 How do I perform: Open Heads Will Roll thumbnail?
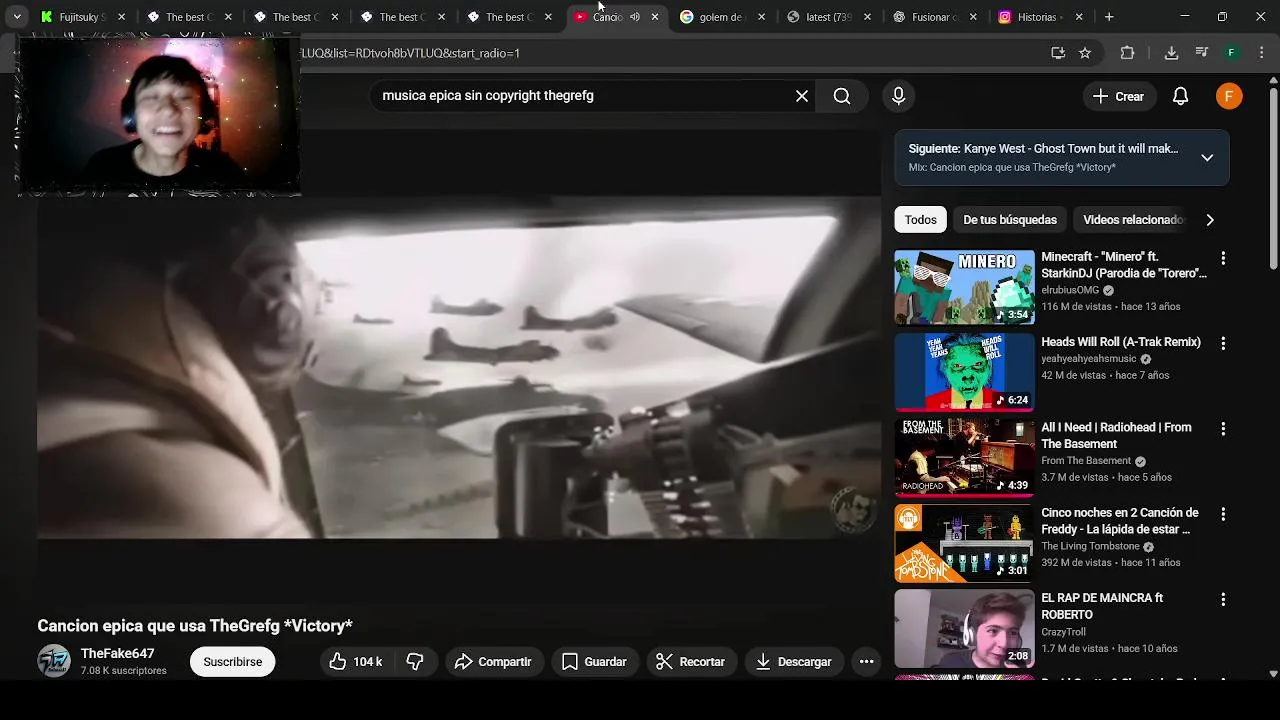[964, 372]
